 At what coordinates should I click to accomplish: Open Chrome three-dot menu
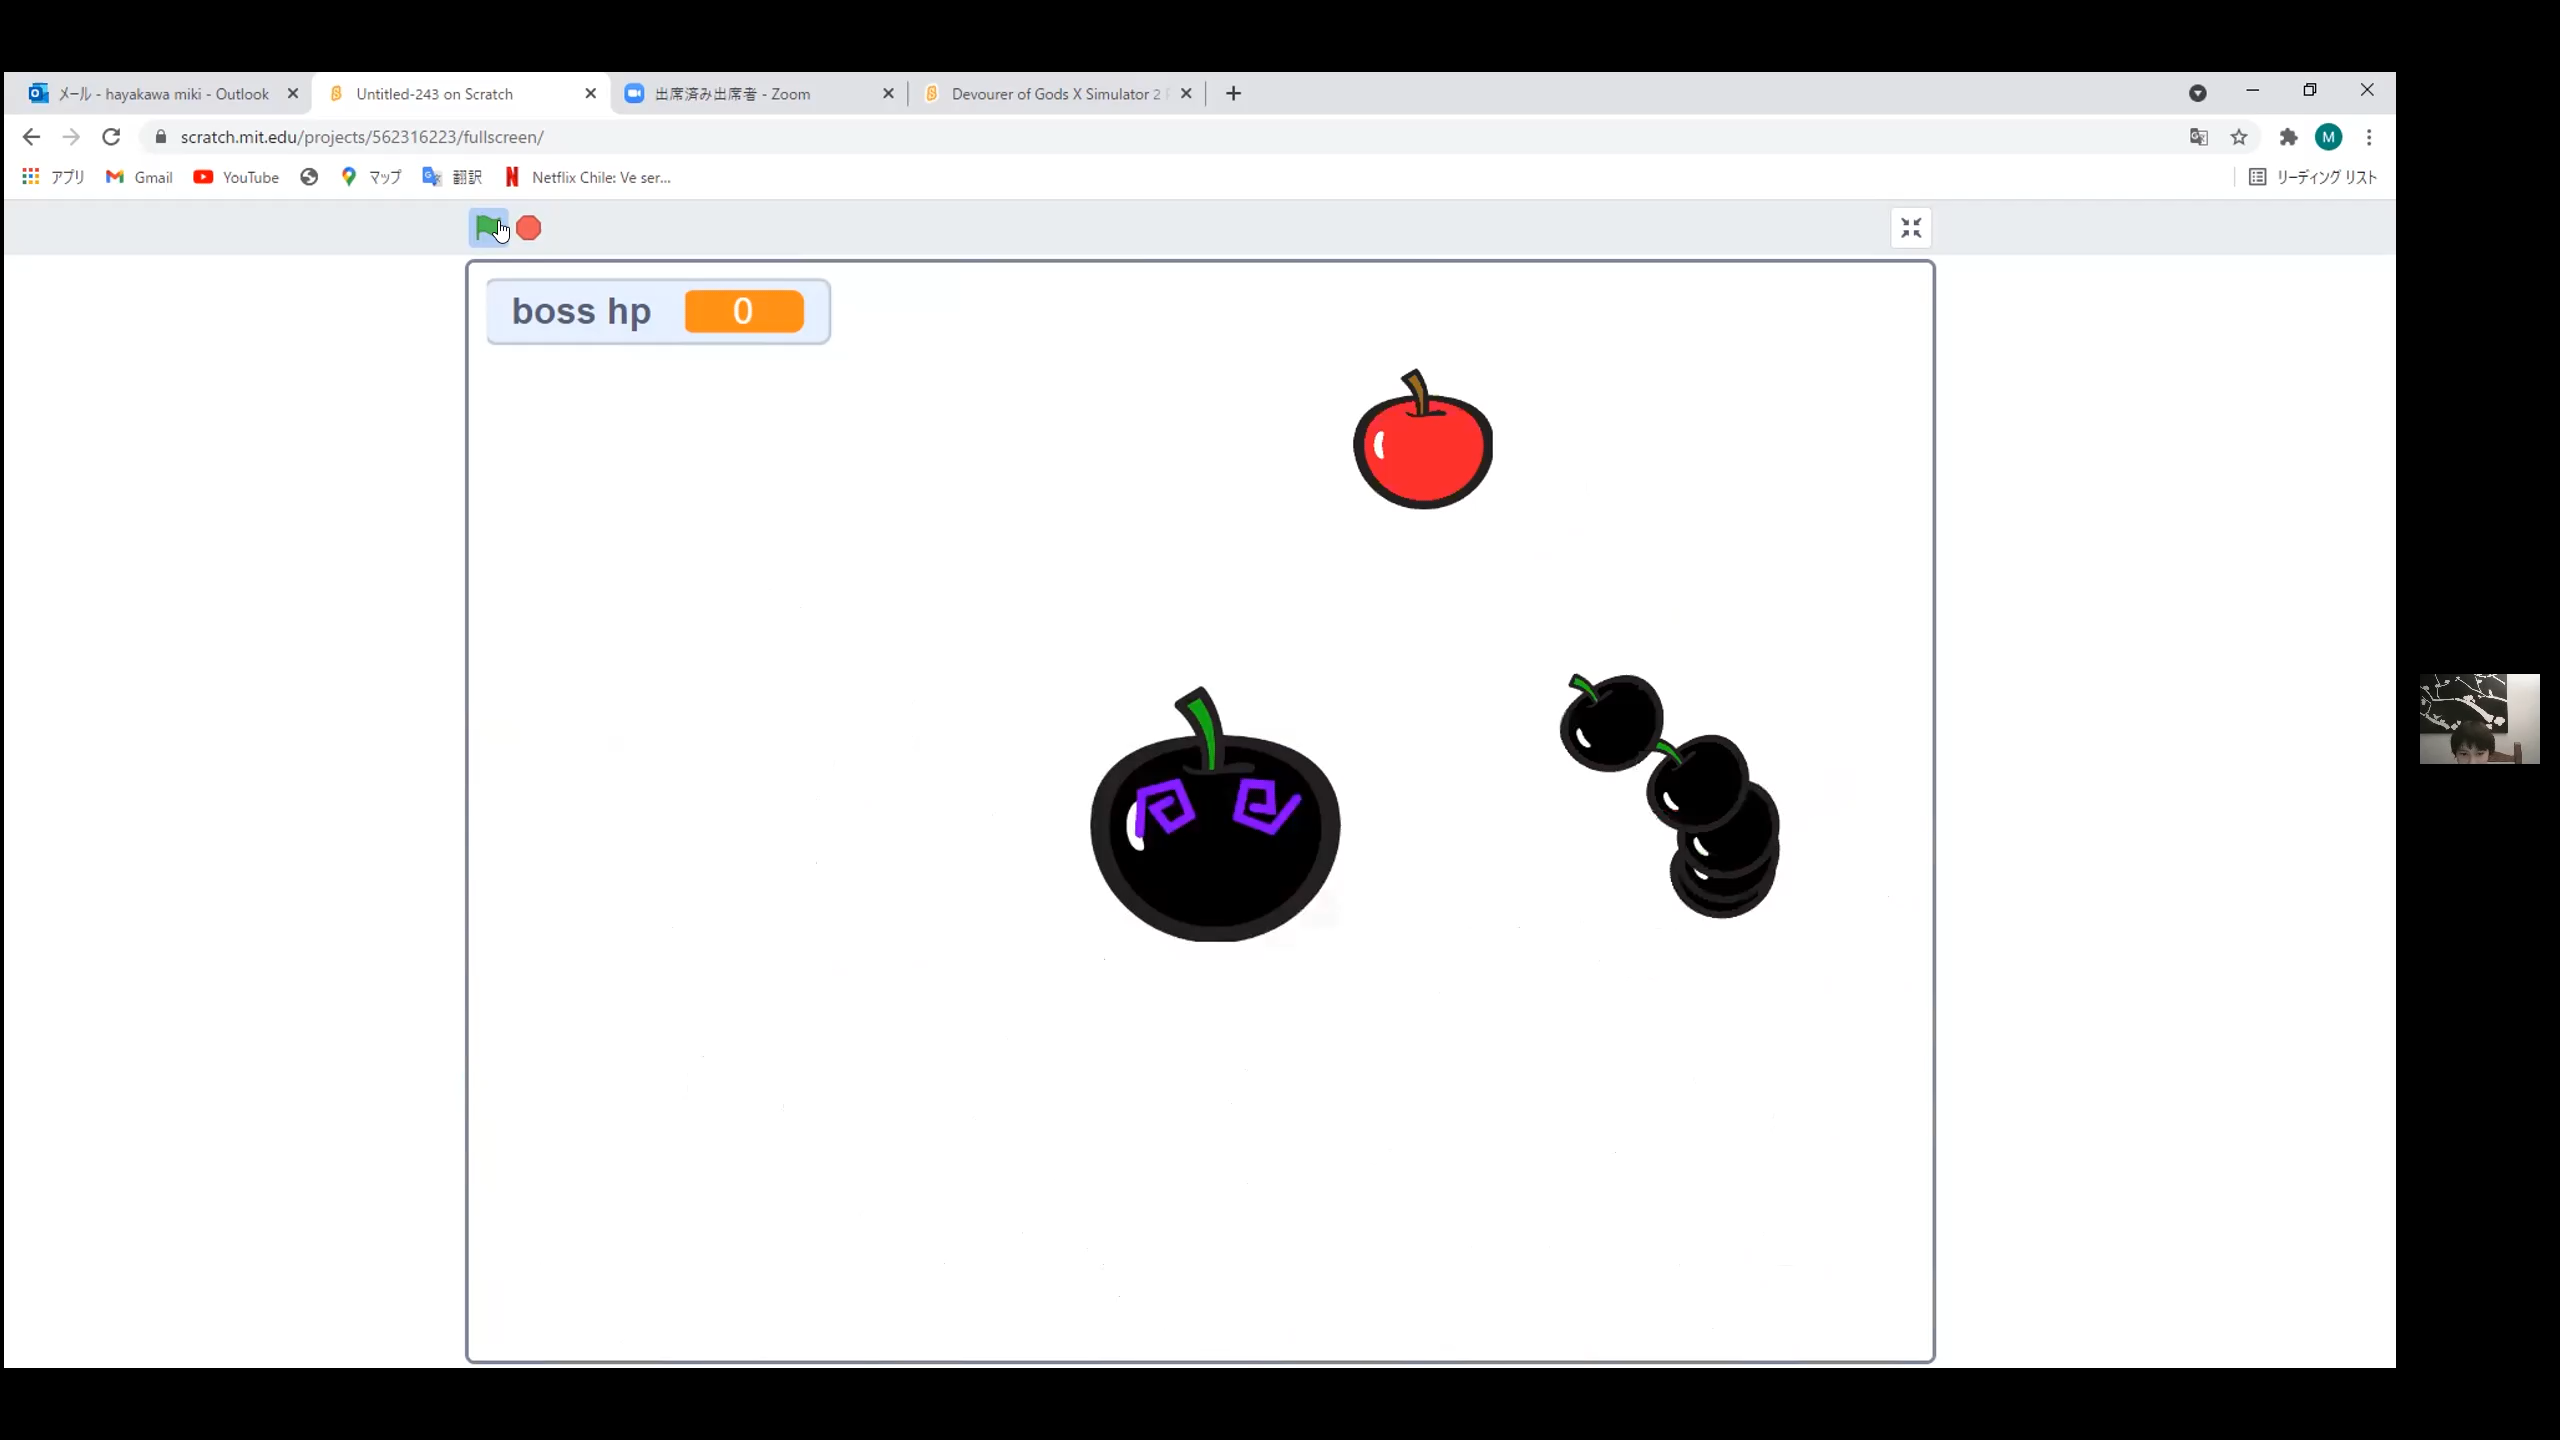click(2369, 137)
